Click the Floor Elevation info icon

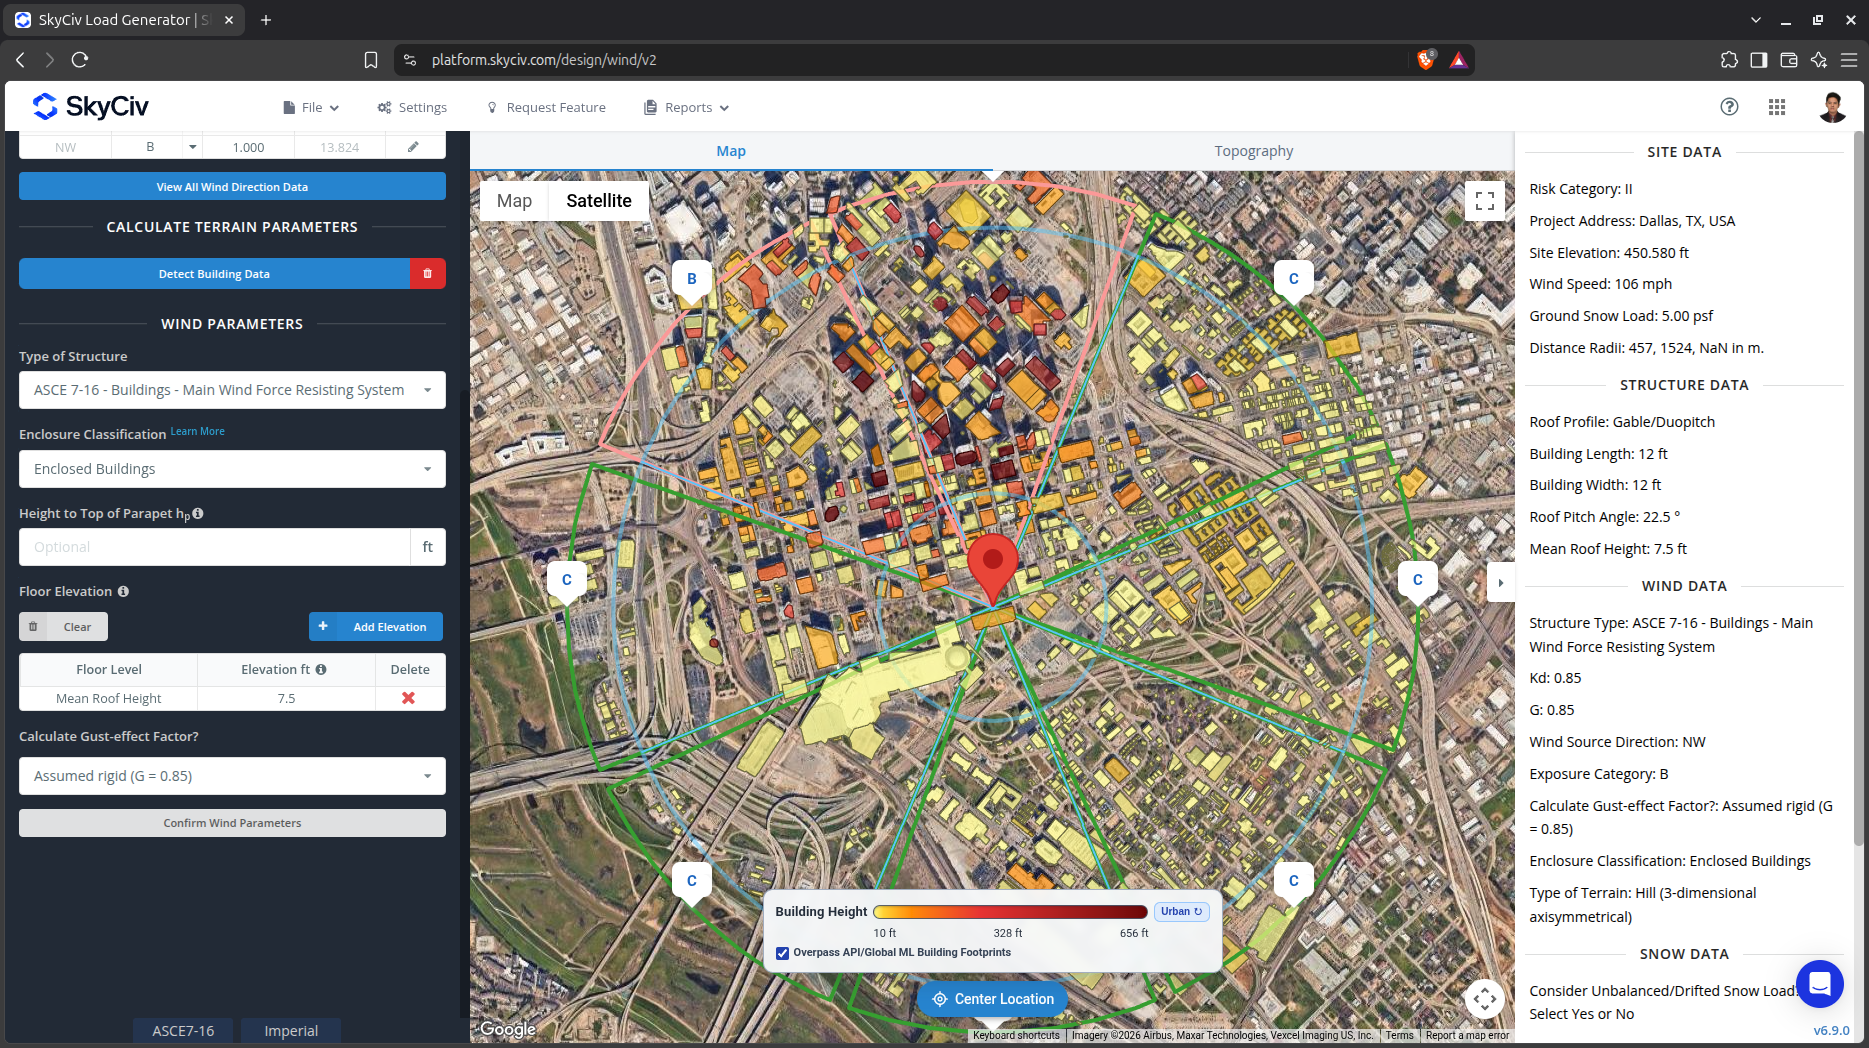(123, 592)
